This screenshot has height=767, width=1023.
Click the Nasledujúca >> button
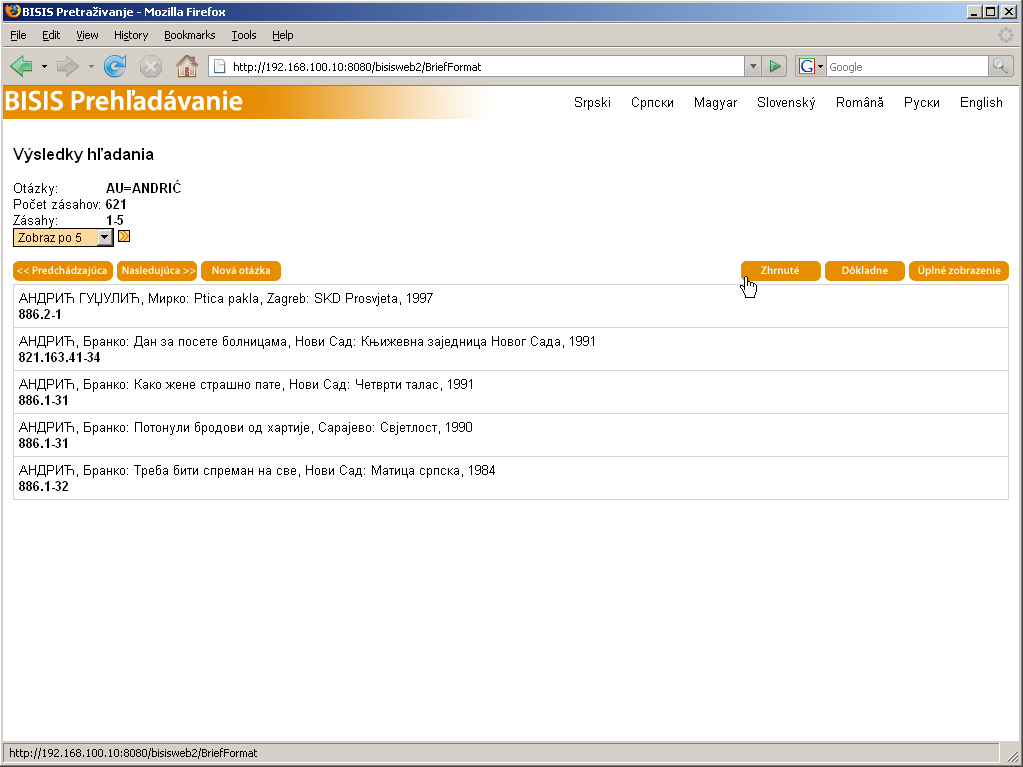point(157,271)
